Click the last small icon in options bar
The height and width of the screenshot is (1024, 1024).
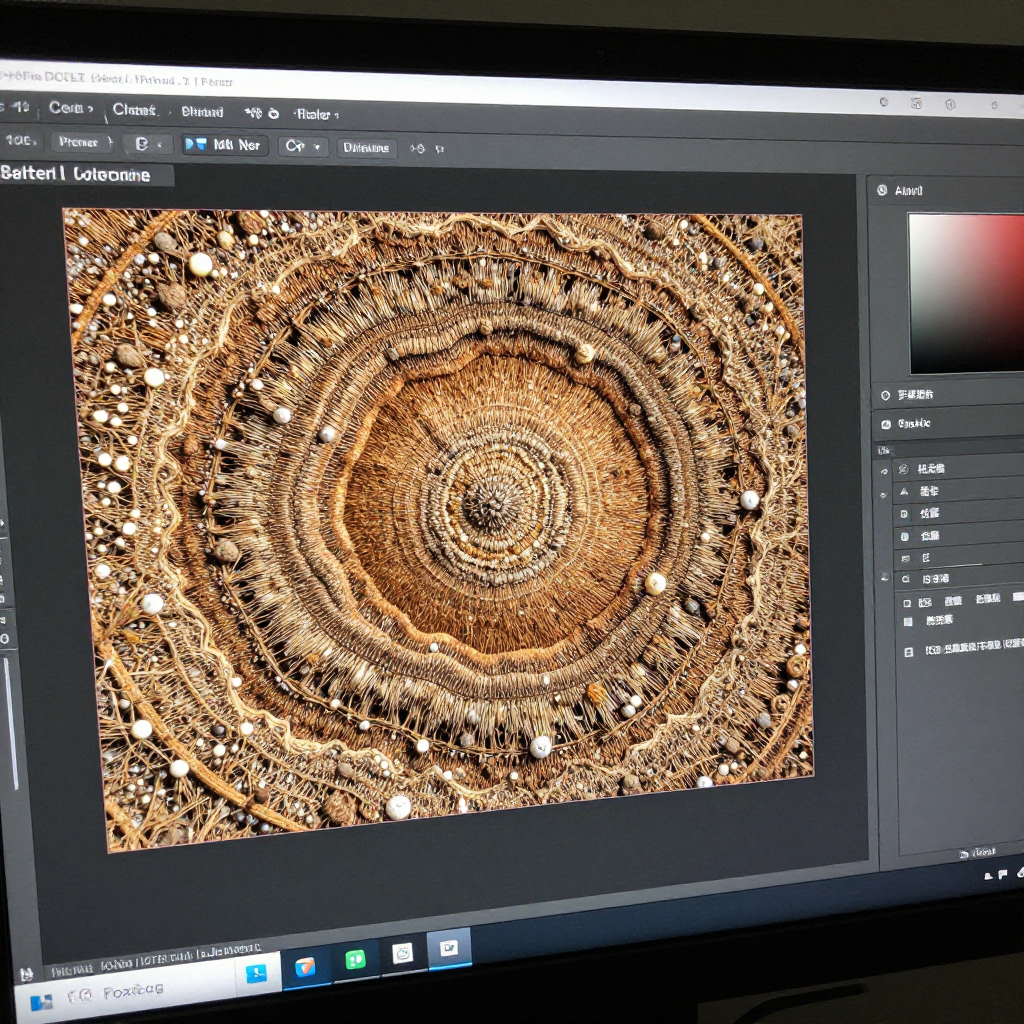tap(440, 150)
